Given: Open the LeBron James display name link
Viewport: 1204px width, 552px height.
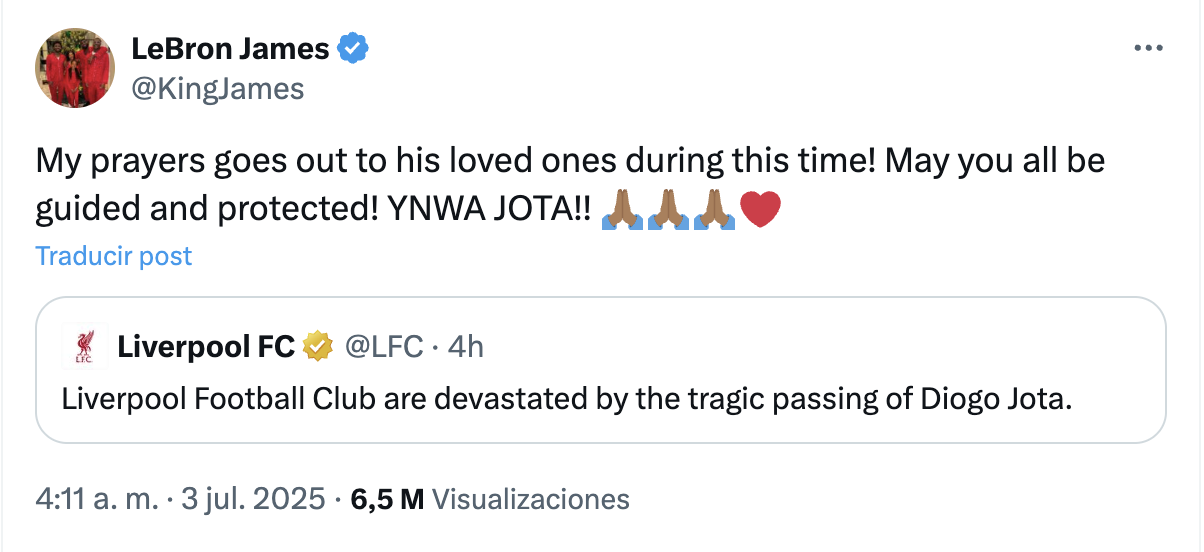Looking at the screenshot, I should pyautogui.click(x=230, y=47).
